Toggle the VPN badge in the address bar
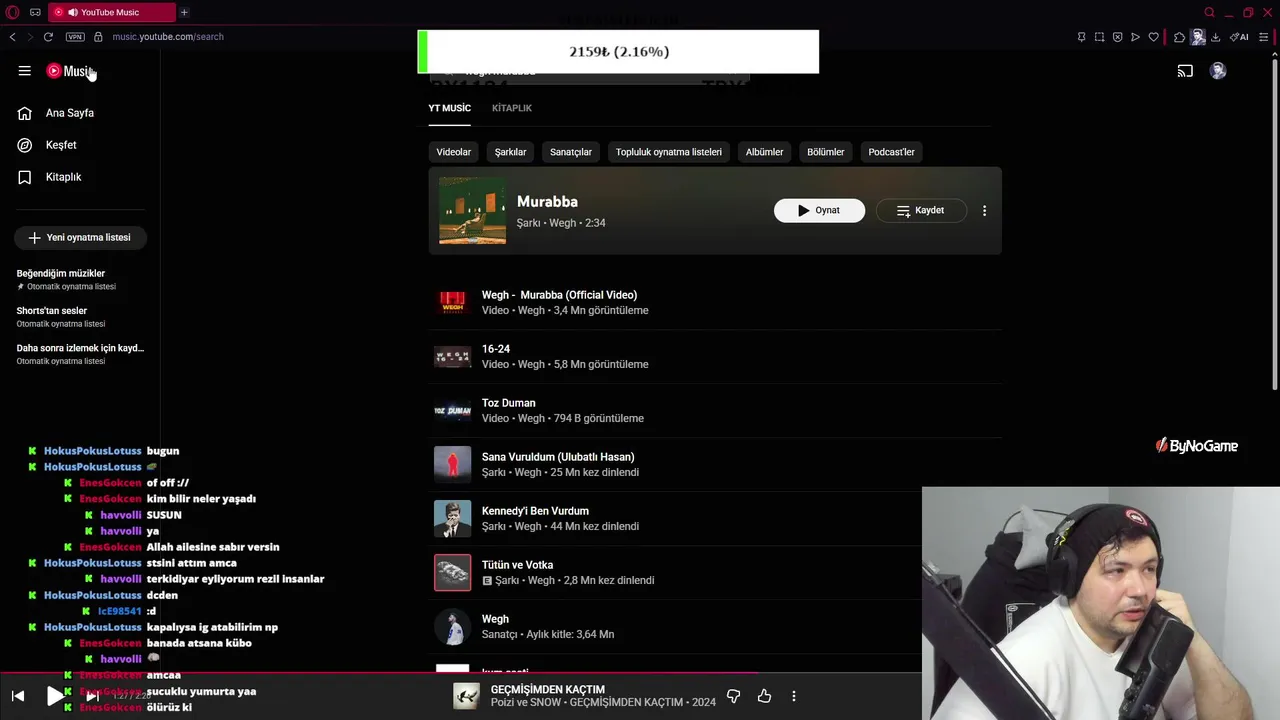 coord(75,37)
